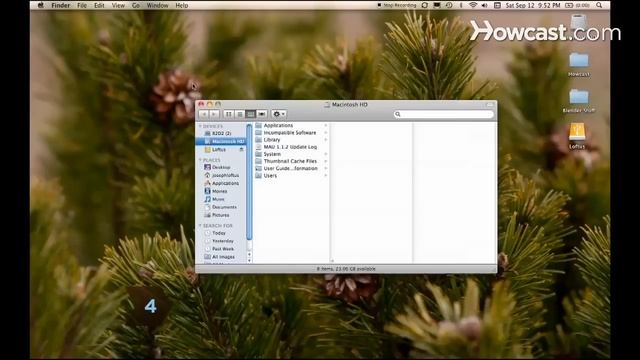Image resolution: width=640 pixels, height=360 pixels.
Task: Go back with the Finder back arrow
Action: click(204, 114)
